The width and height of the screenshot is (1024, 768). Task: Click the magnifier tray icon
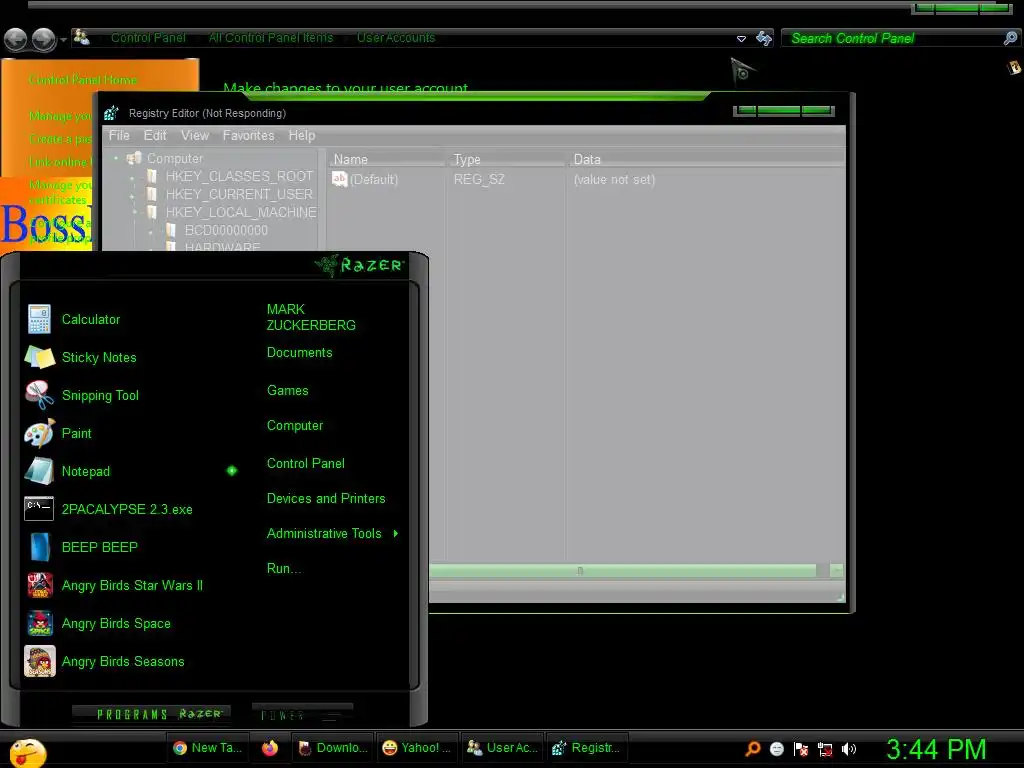click(753, 749)
